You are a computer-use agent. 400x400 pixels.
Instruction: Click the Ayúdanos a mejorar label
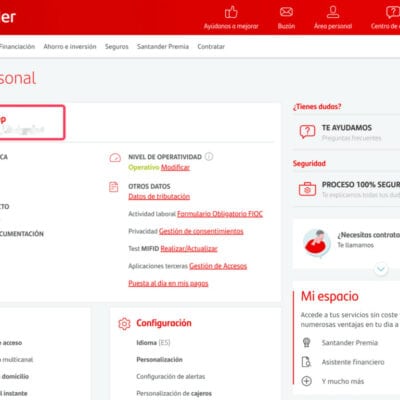[231, 26]
